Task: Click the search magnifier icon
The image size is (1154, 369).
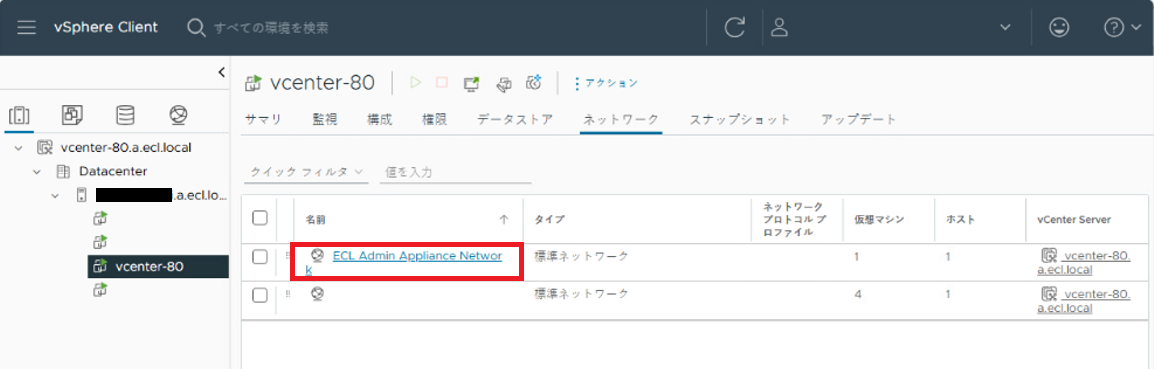Action: point(195,28)
